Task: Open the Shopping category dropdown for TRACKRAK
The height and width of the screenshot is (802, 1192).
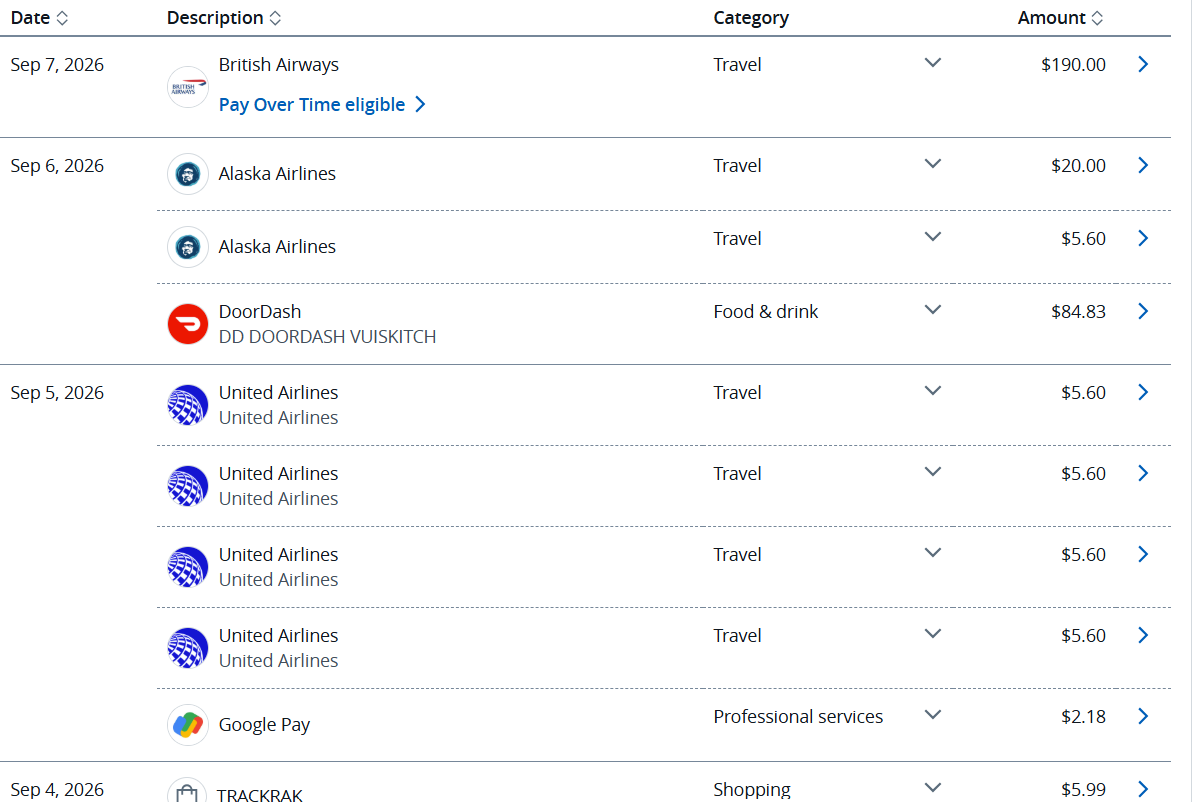Action: point(933,788)
